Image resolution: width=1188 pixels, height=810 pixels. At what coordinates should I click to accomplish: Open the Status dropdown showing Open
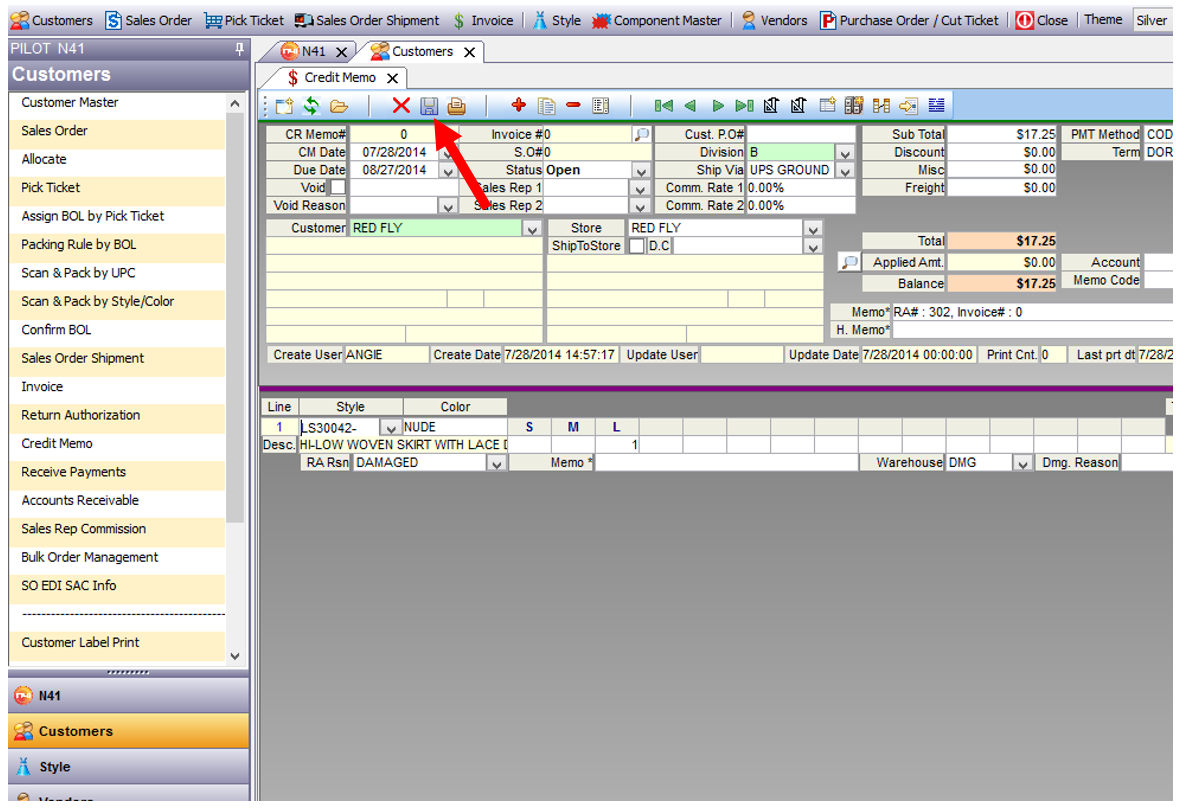641,171
